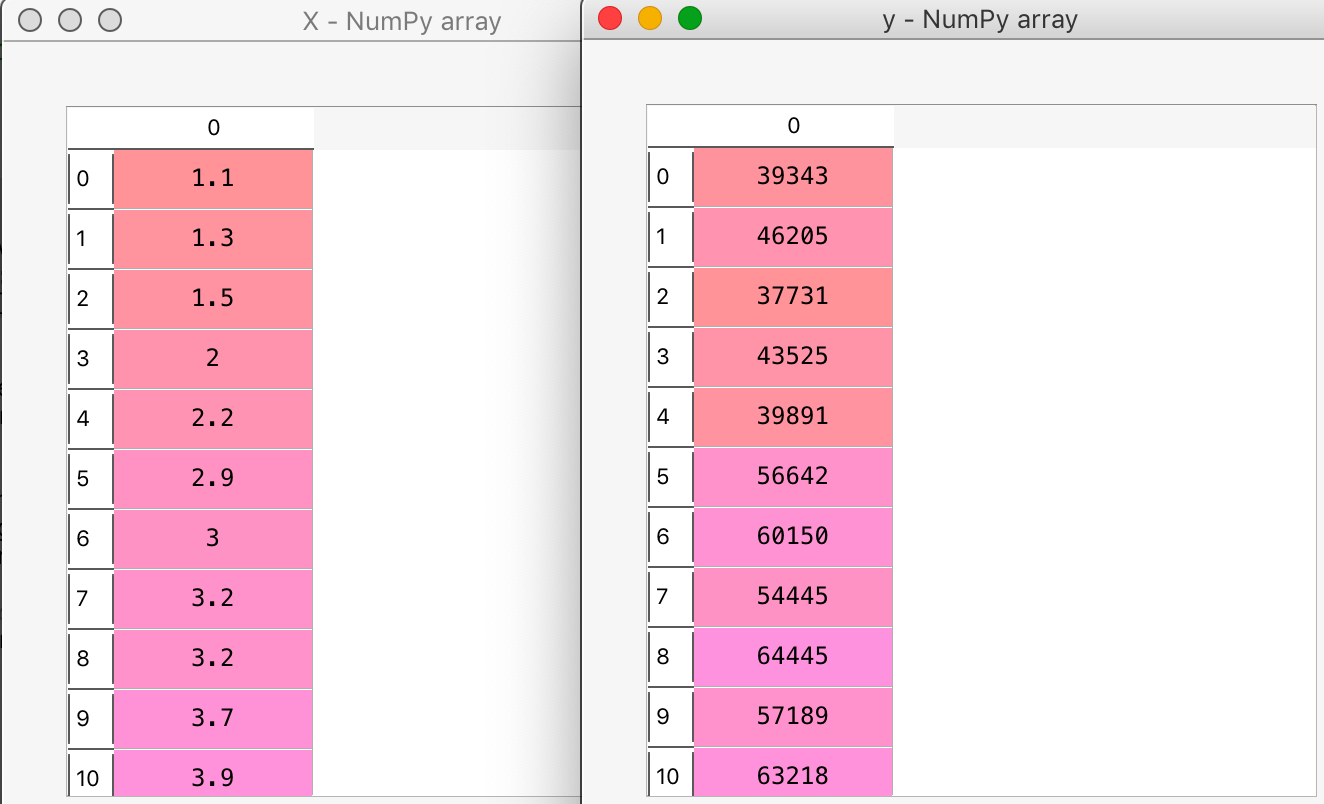Screen dimensions: 1324x804
Task: Select cell 2.9 in X array
Action: (x=213, y=479)
